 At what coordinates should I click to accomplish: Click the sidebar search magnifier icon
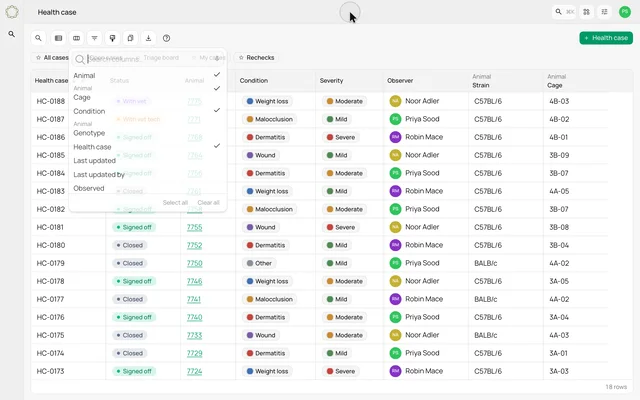click(x=12, y=34)
